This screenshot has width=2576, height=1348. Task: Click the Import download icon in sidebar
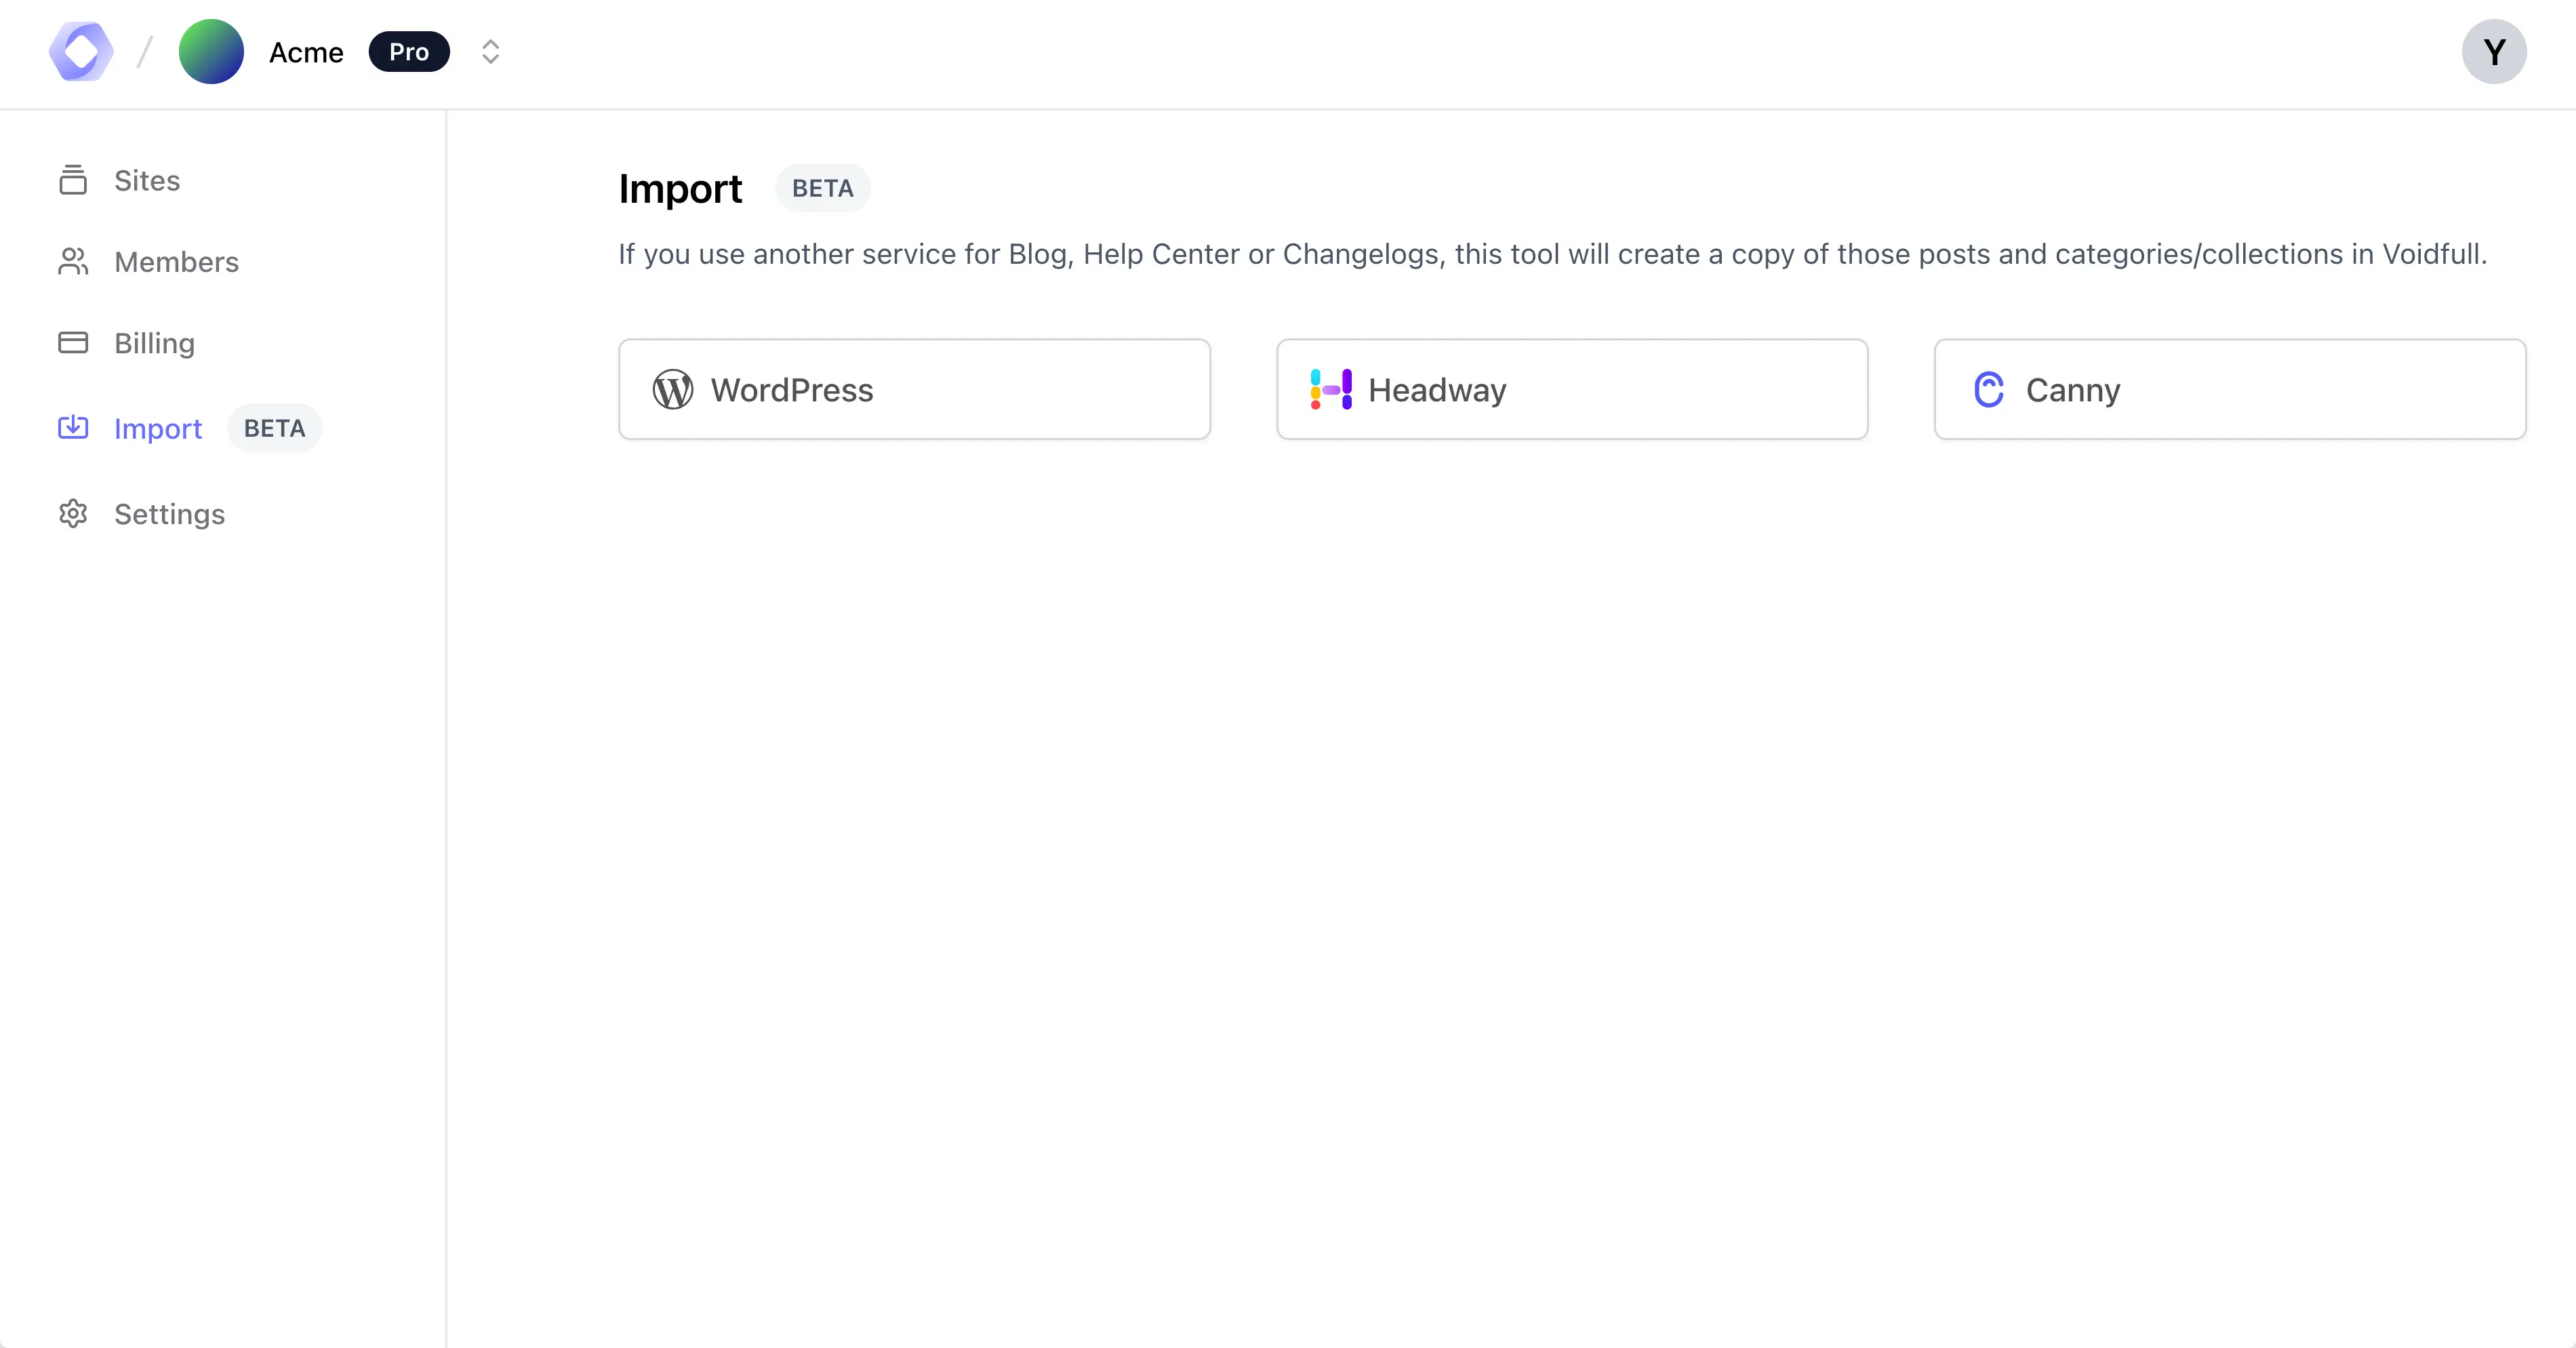click(x=73, y=428)
